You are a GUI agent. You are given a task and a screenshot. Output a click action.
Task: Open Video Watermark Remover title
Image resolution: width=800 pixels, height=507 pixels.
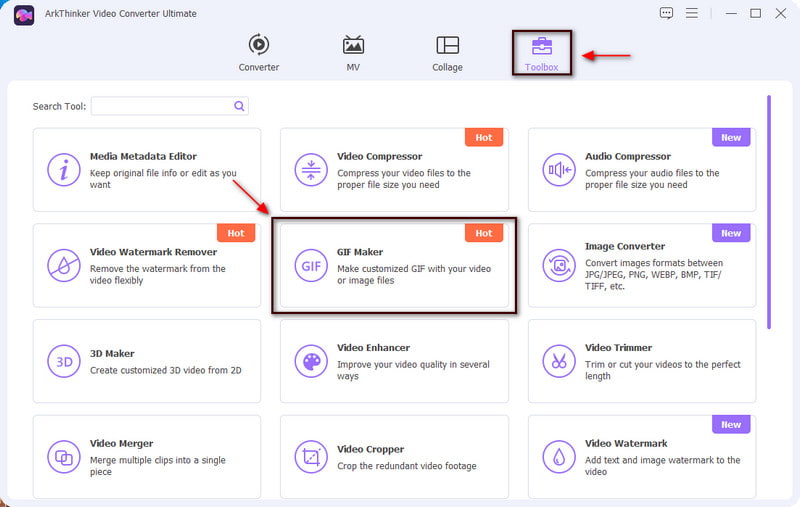click(154, 252)
